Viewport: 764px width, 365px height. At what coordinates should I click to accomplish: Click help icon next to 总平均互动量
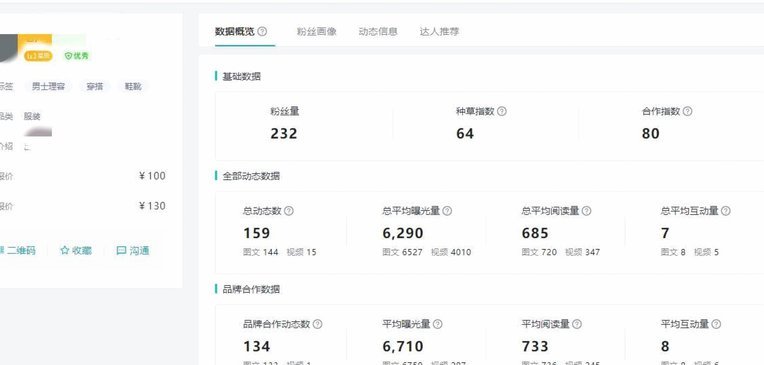726,211
